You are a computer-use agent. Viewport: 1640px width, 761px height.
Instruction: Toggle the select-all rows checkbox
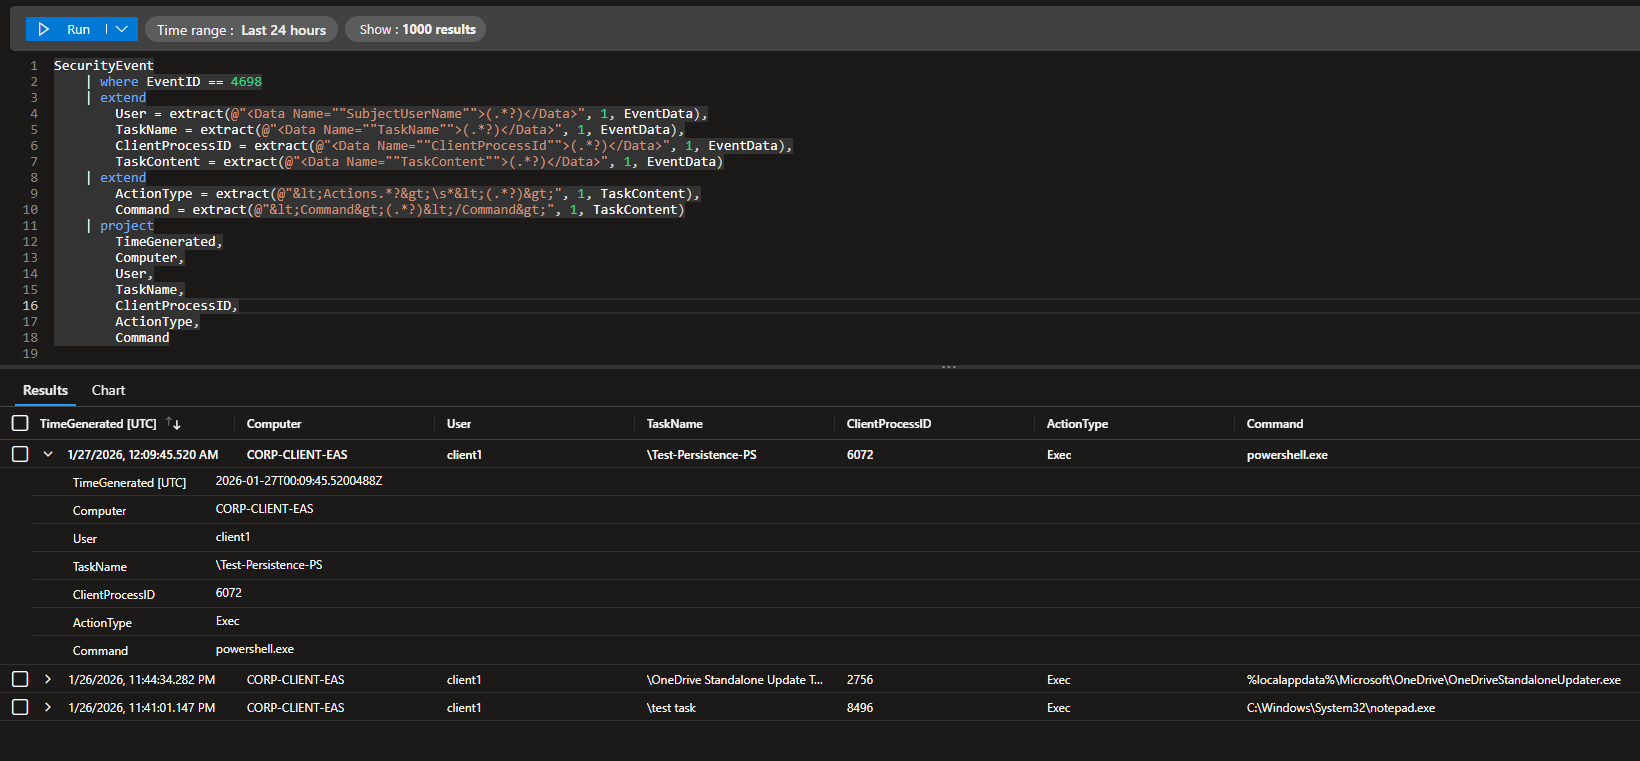(x=20, y=424)
